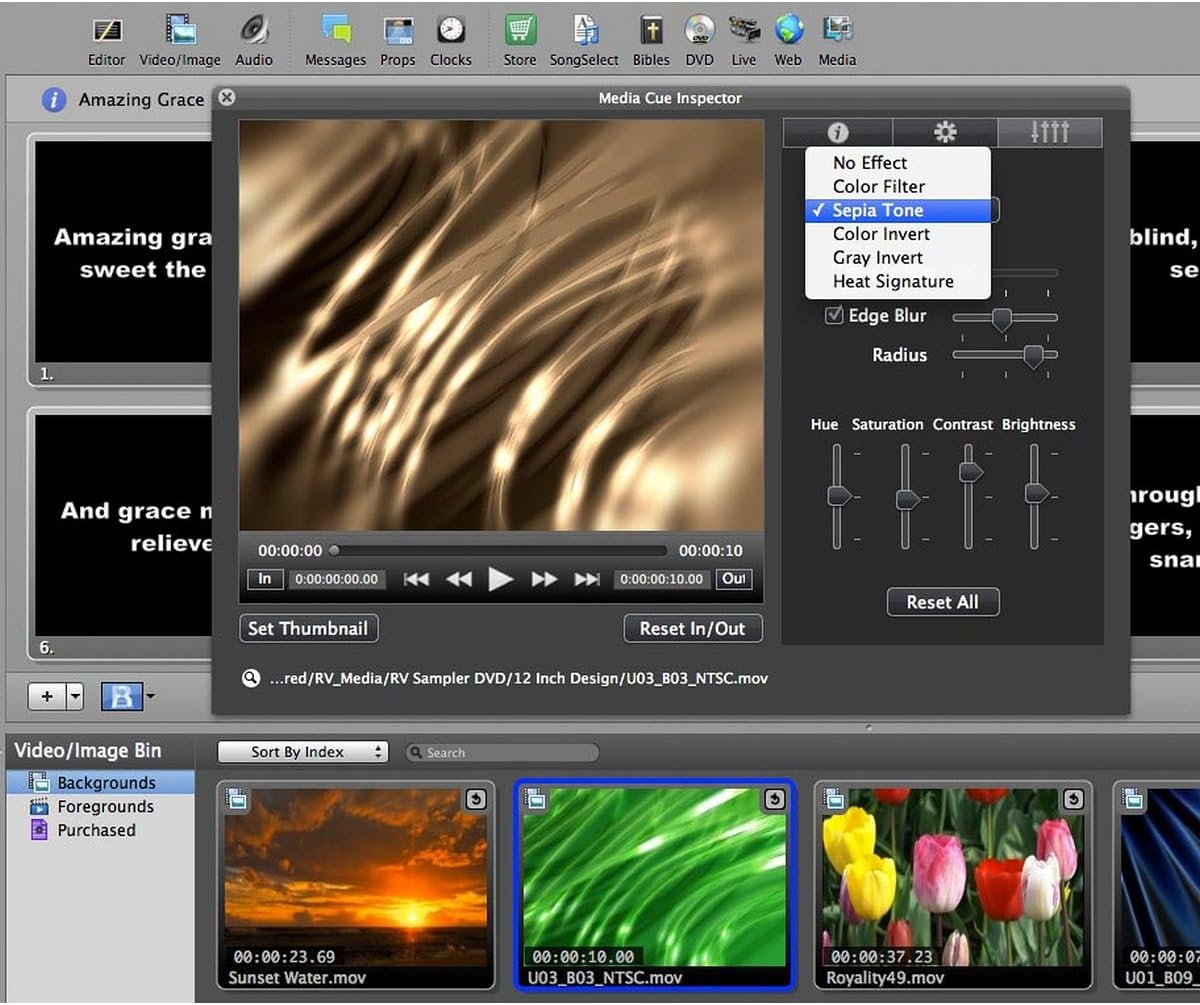
Task: Switch to the gear tab in Media Cue Inspector
Action: pos(944,131)
